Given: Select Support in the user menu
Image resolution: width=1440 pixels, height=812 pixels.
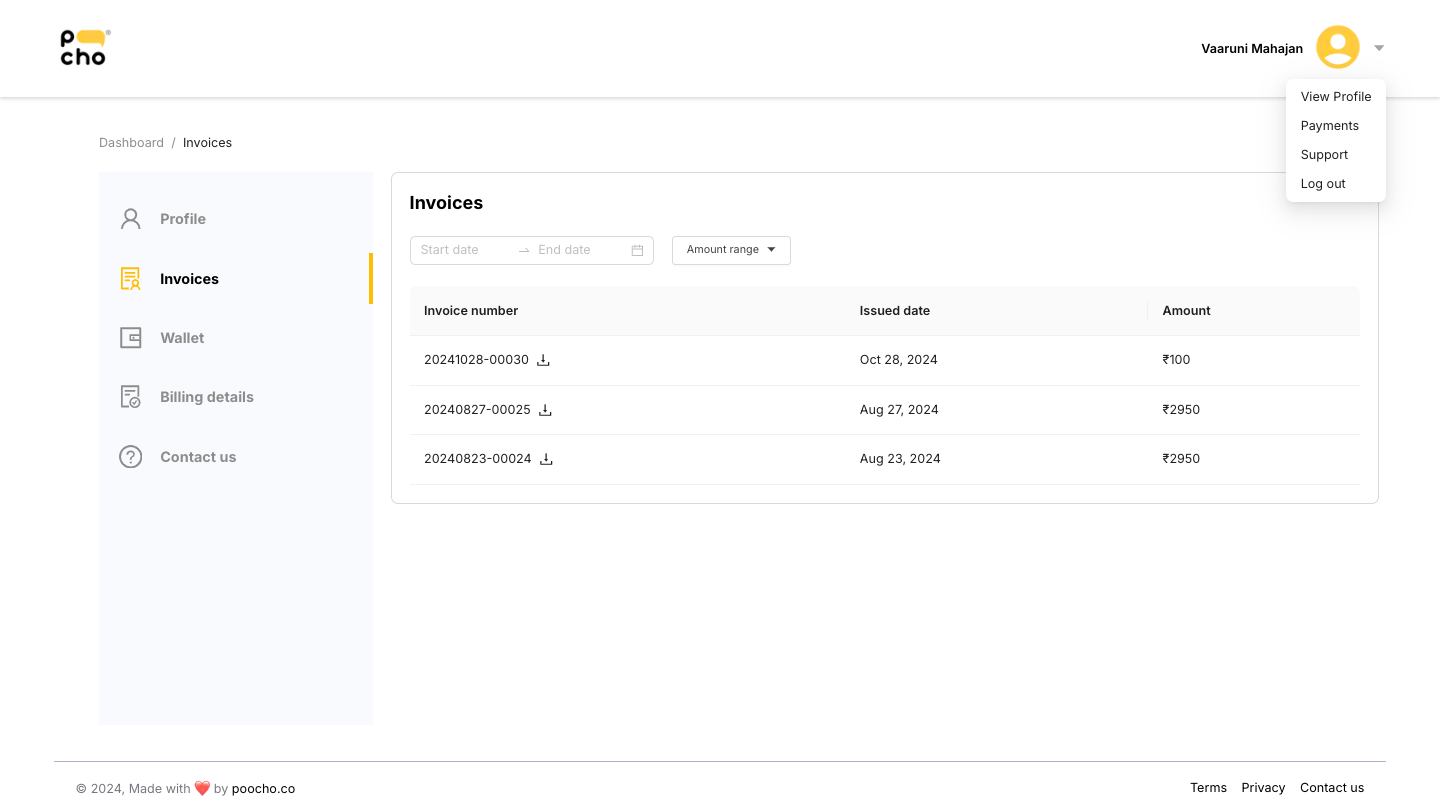Looking at the screenshot, I should (1324, 155).
